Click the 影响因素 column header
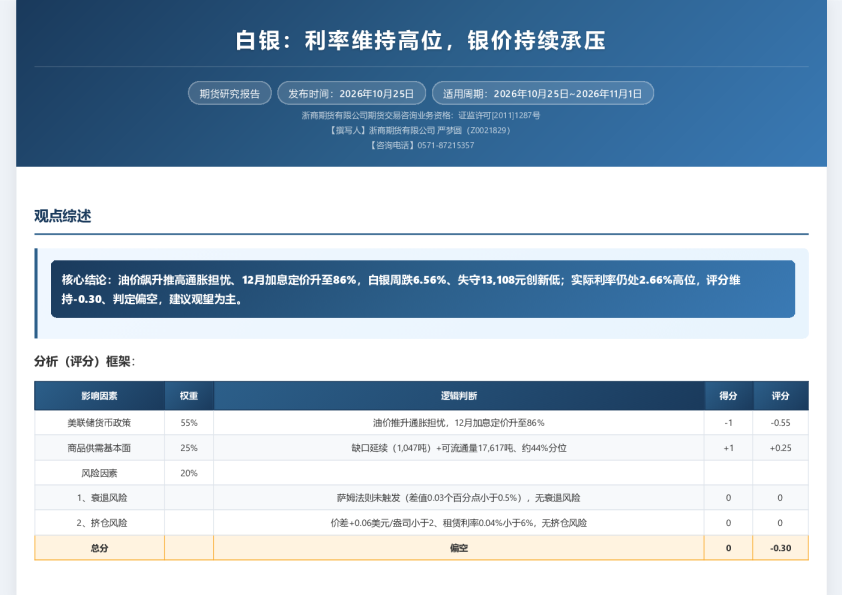 point(99,396)
